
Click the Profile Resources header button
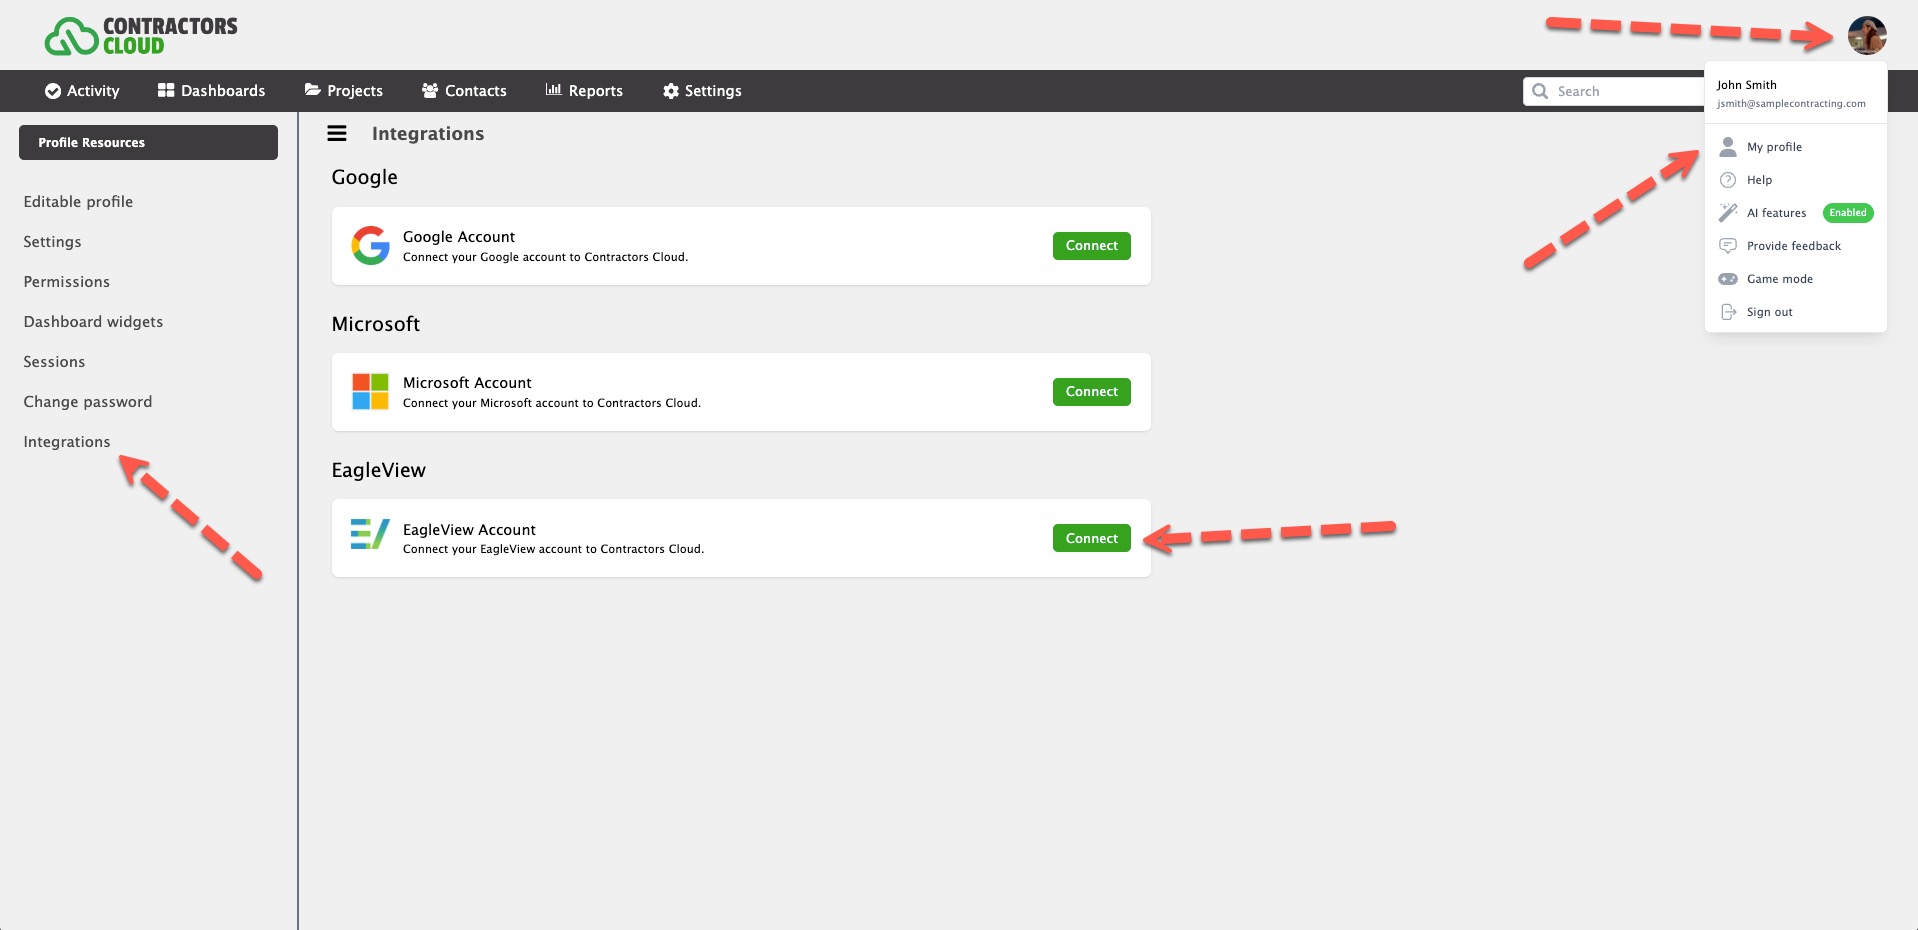148,142
